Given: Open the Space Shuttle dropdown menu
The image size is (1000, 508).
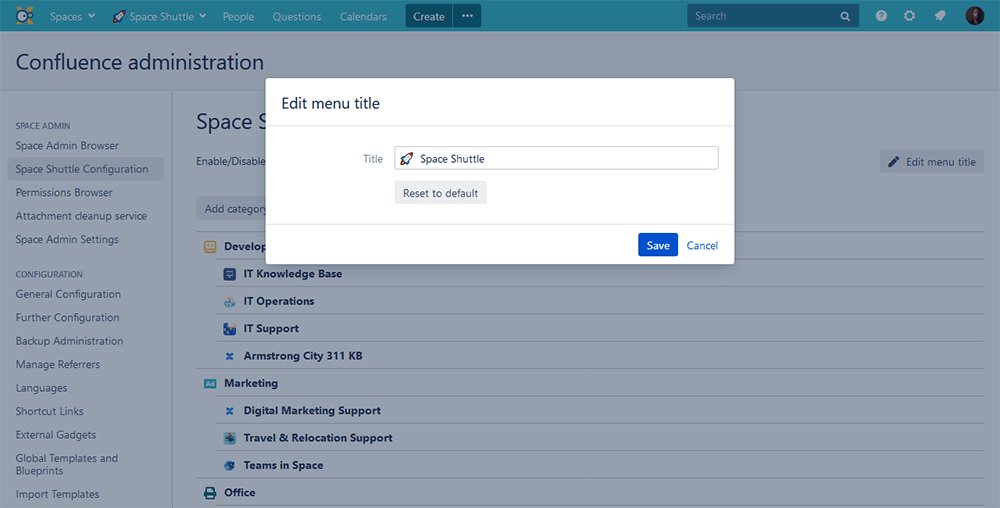Looking at the screenshot, I should (x=160, y=16).
